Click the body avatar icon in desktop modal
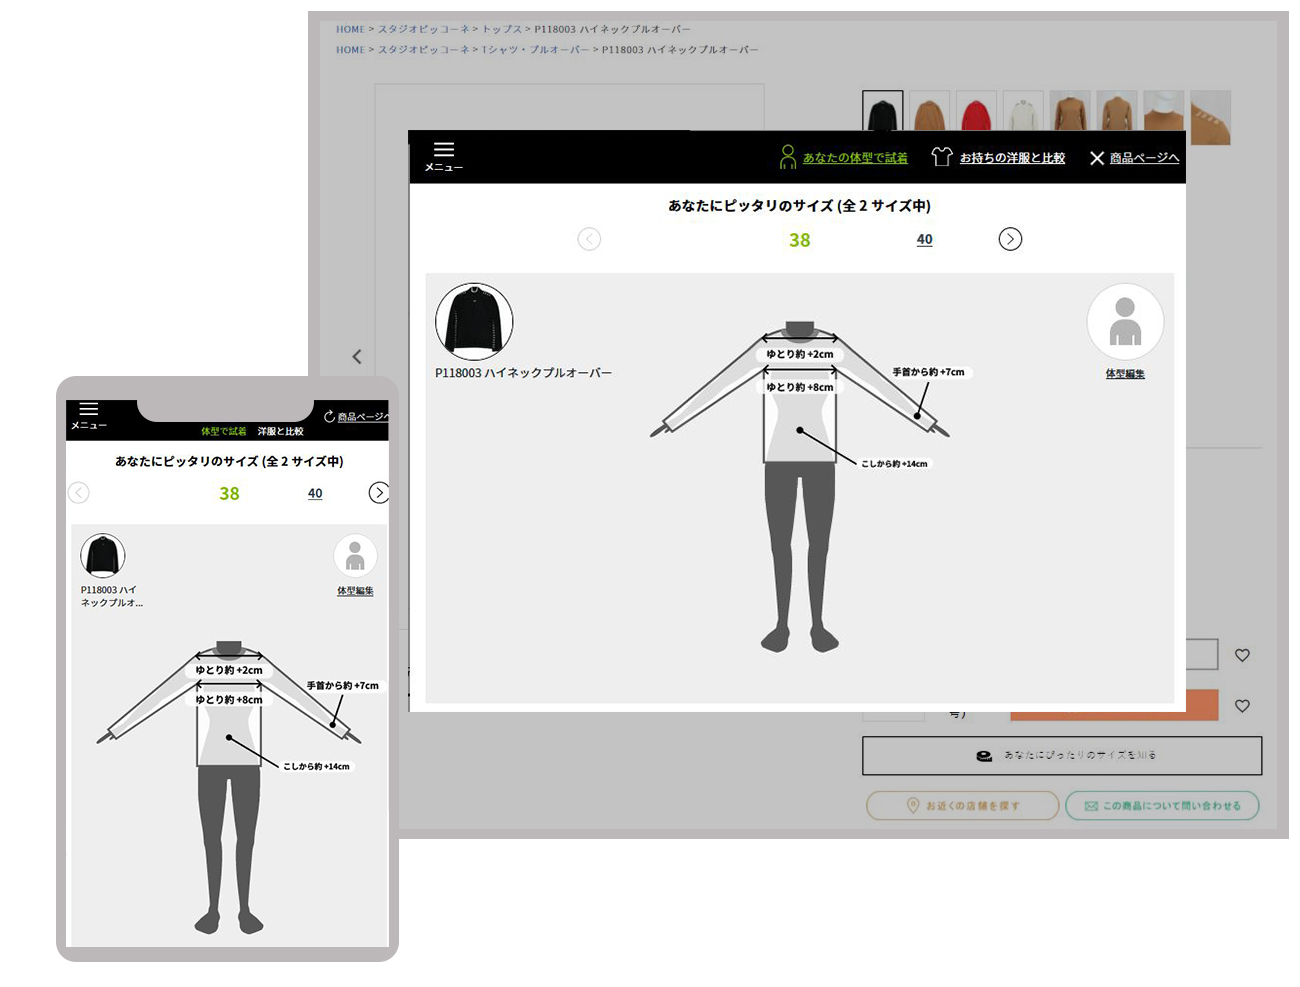Viewport: 1300px width, 987px height. pyautogui.click(x=1125, y=322)
